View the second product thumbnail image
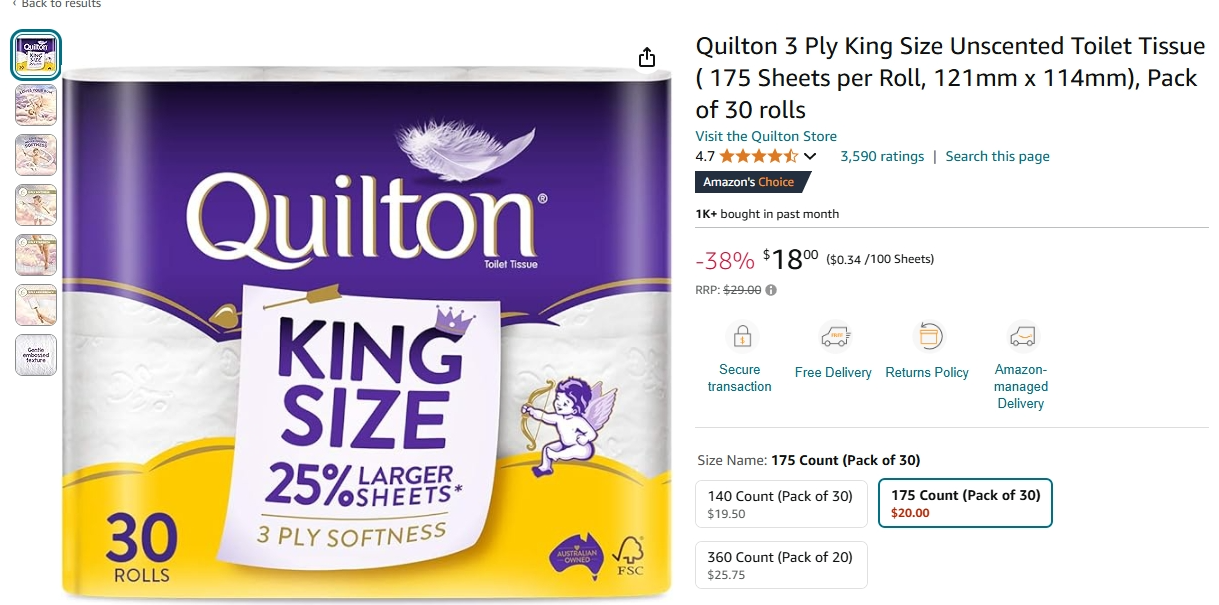 pos(36,105)
